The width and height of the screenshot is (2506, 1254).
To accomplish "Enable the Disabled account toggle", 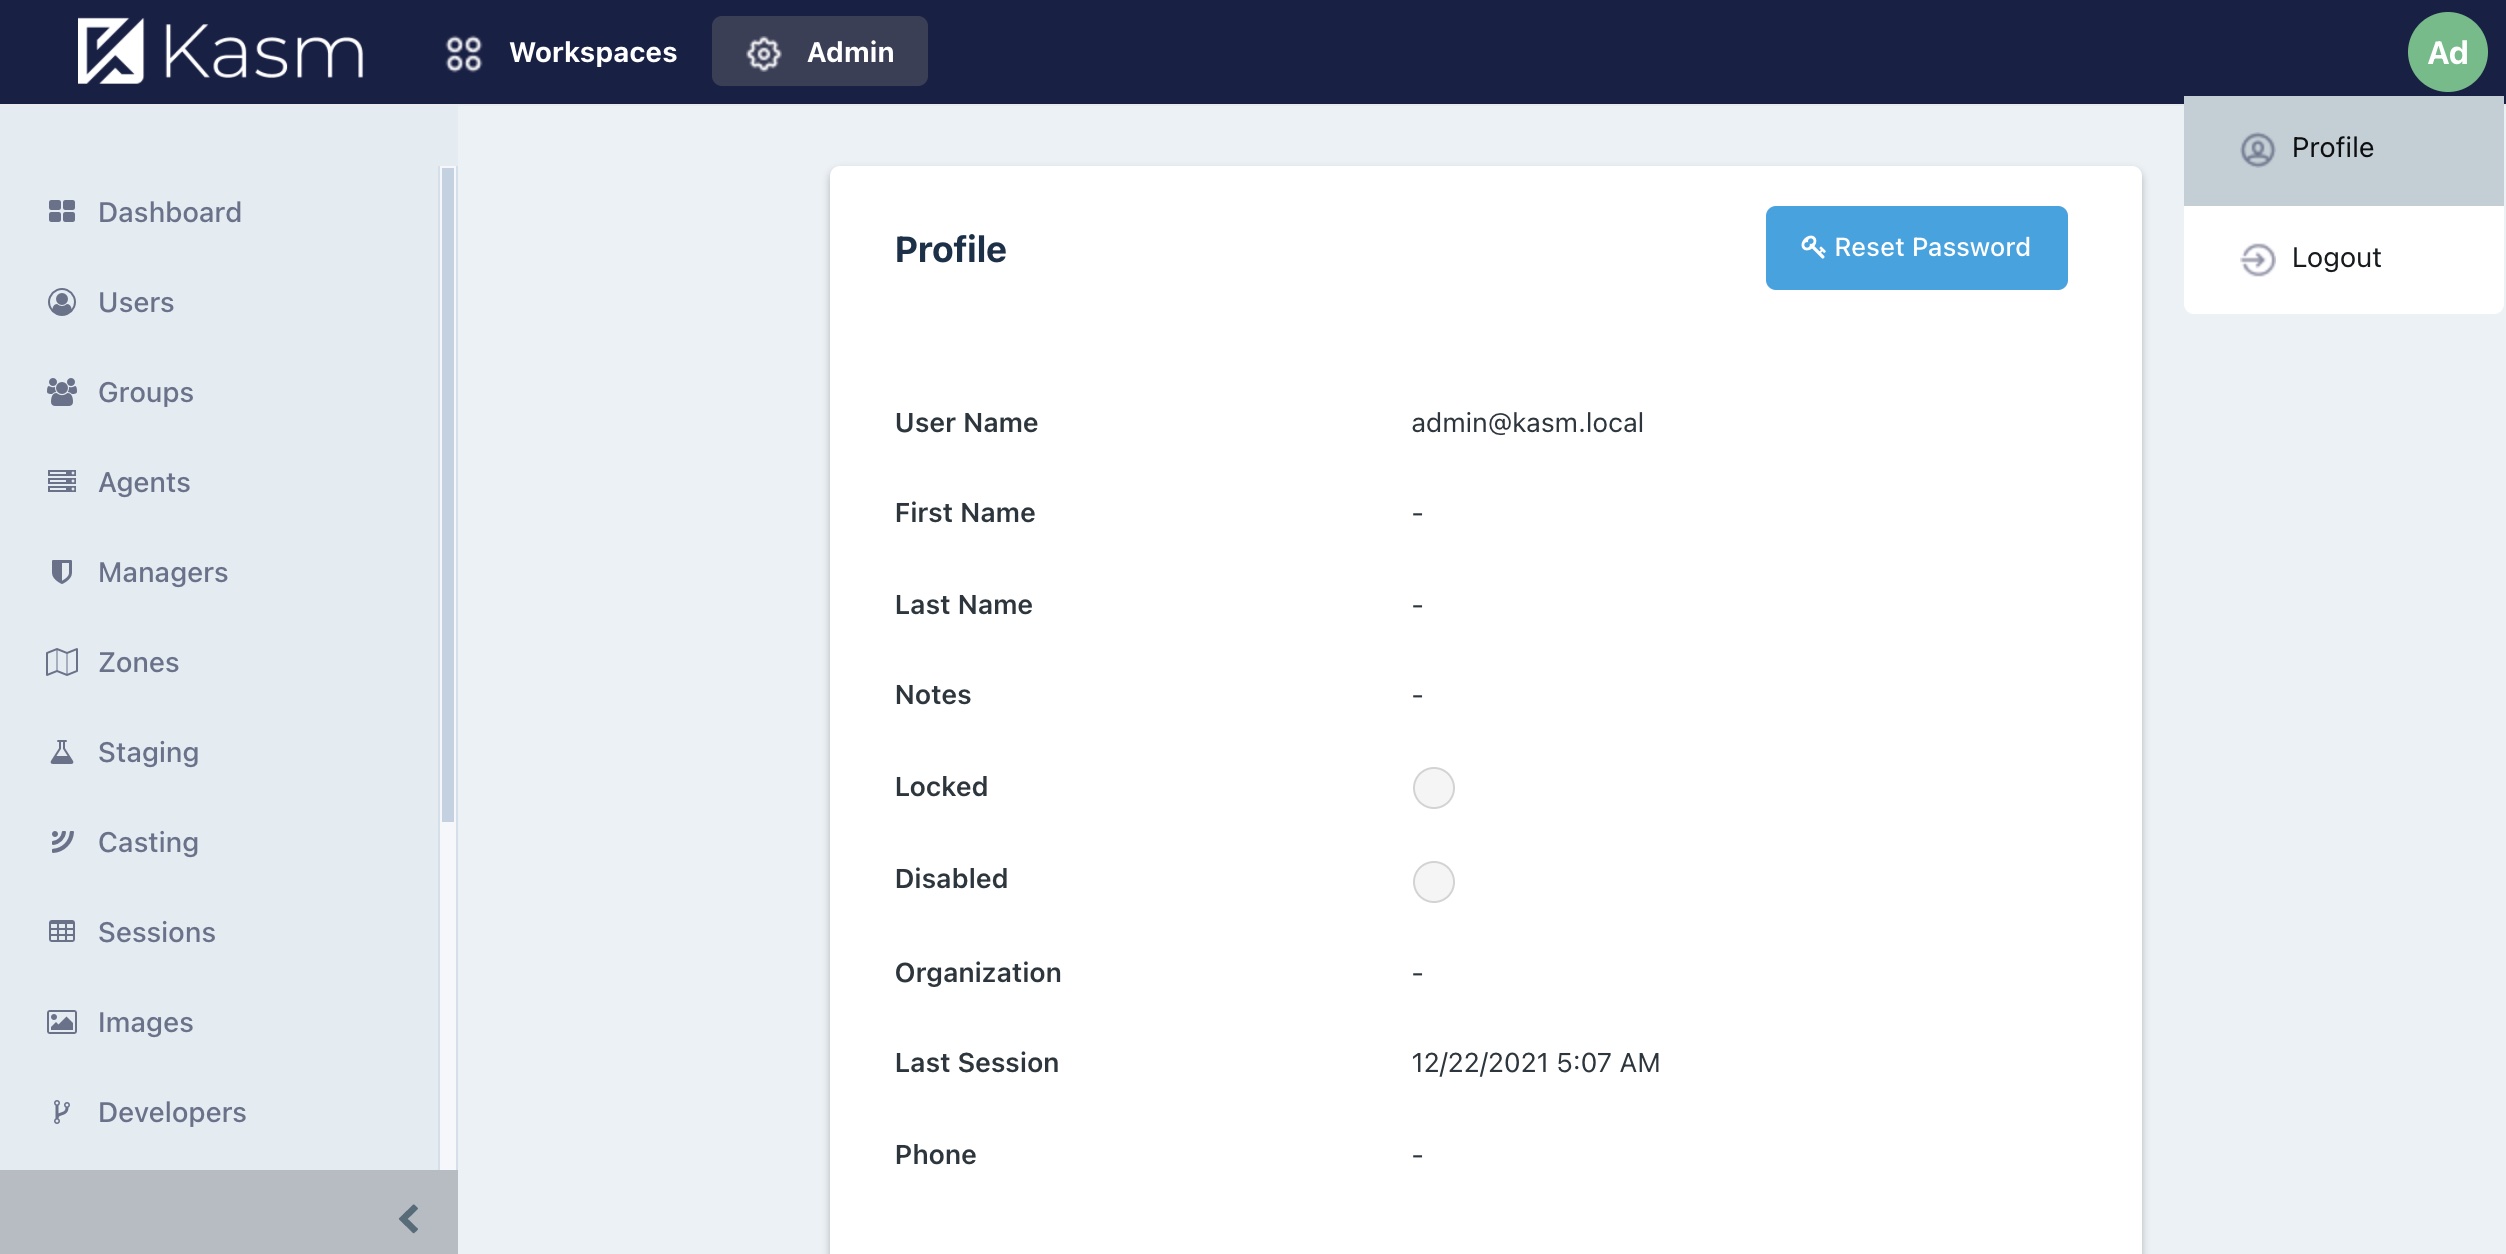I will pyautogui.click(x=1434, y=881).
